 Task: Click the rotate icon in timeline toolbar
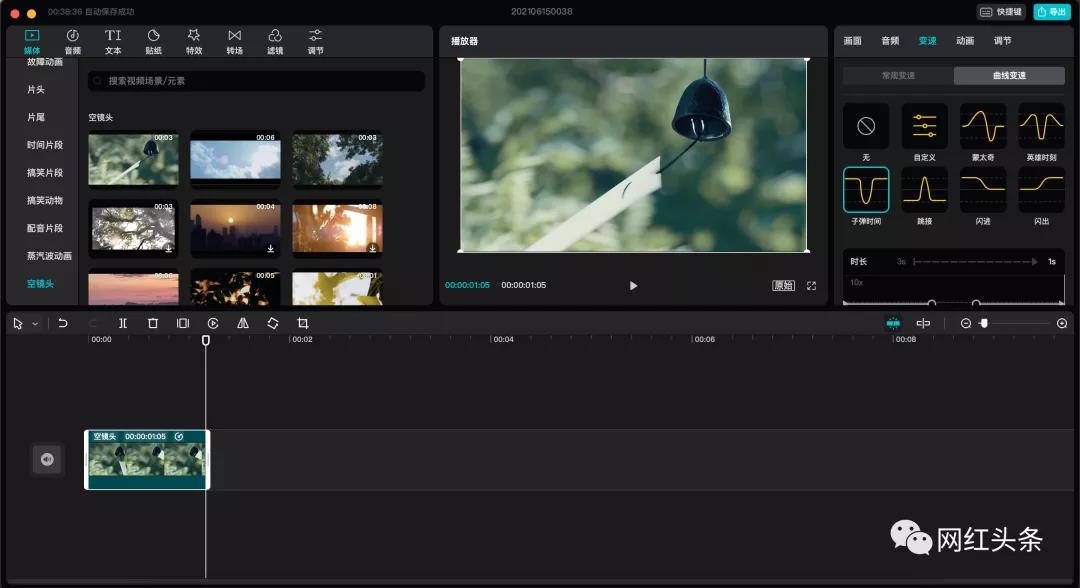pos(273,323)
